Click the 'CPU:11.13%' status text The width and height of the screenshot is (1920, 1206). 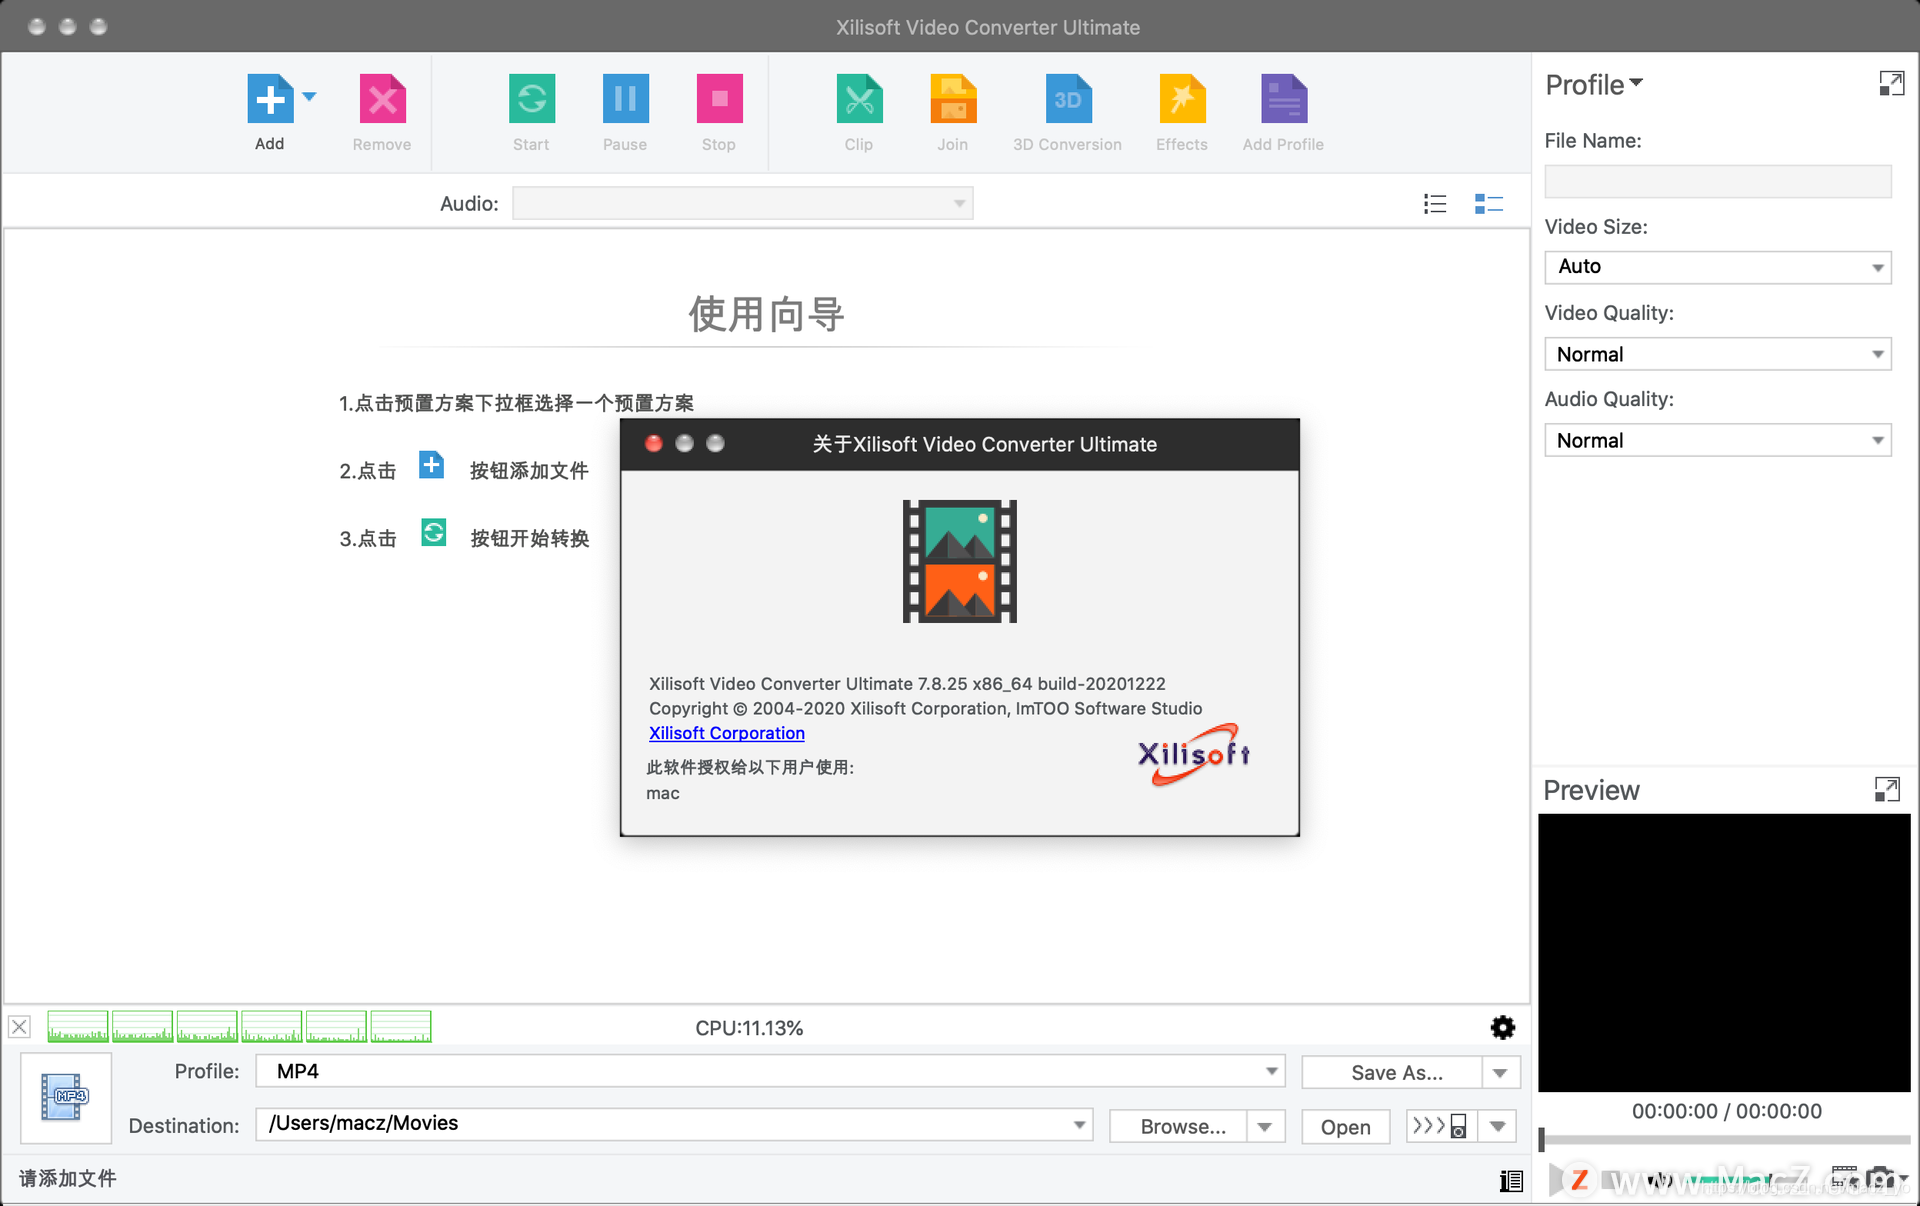pyautogui.click(x=749, y=1028)
